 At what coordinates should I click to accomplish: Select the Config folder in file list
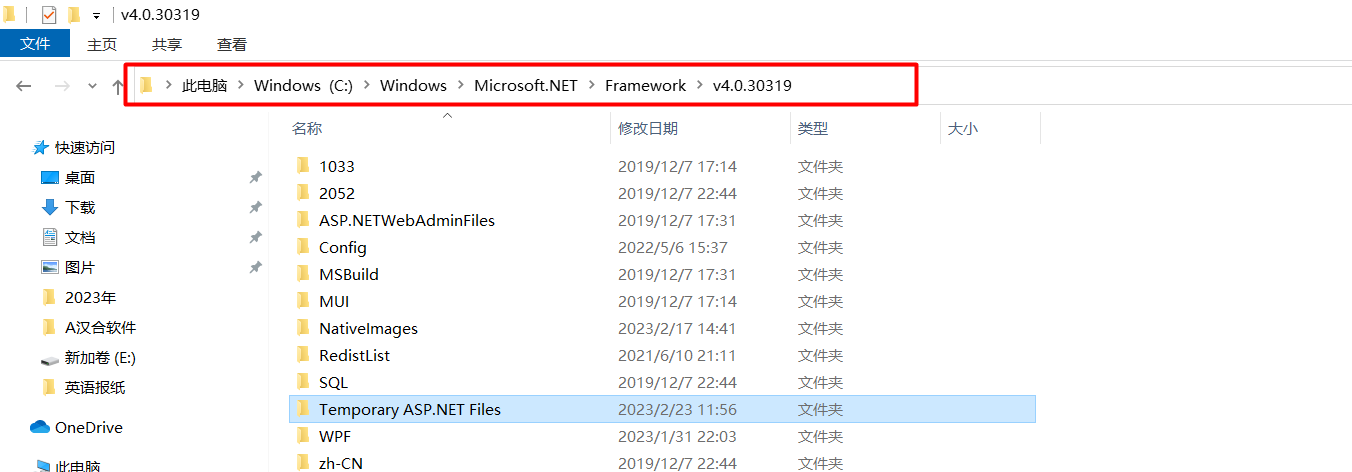343,248
